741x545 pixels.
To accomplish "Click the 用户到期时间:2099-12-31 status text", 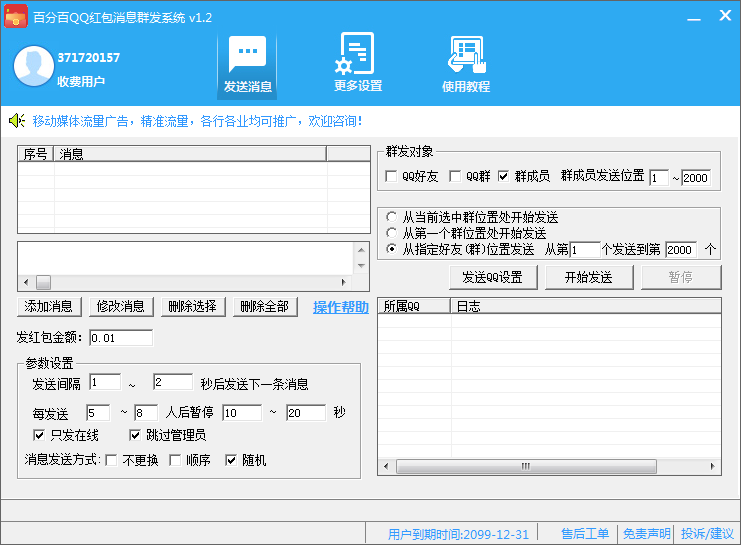I will pyautogui.click(x=458, y=534).
